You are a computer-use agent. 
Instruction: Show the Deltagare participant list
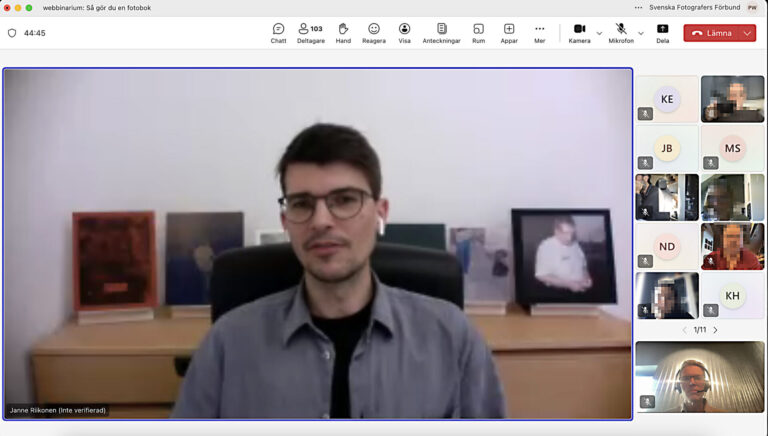[310, 33]
